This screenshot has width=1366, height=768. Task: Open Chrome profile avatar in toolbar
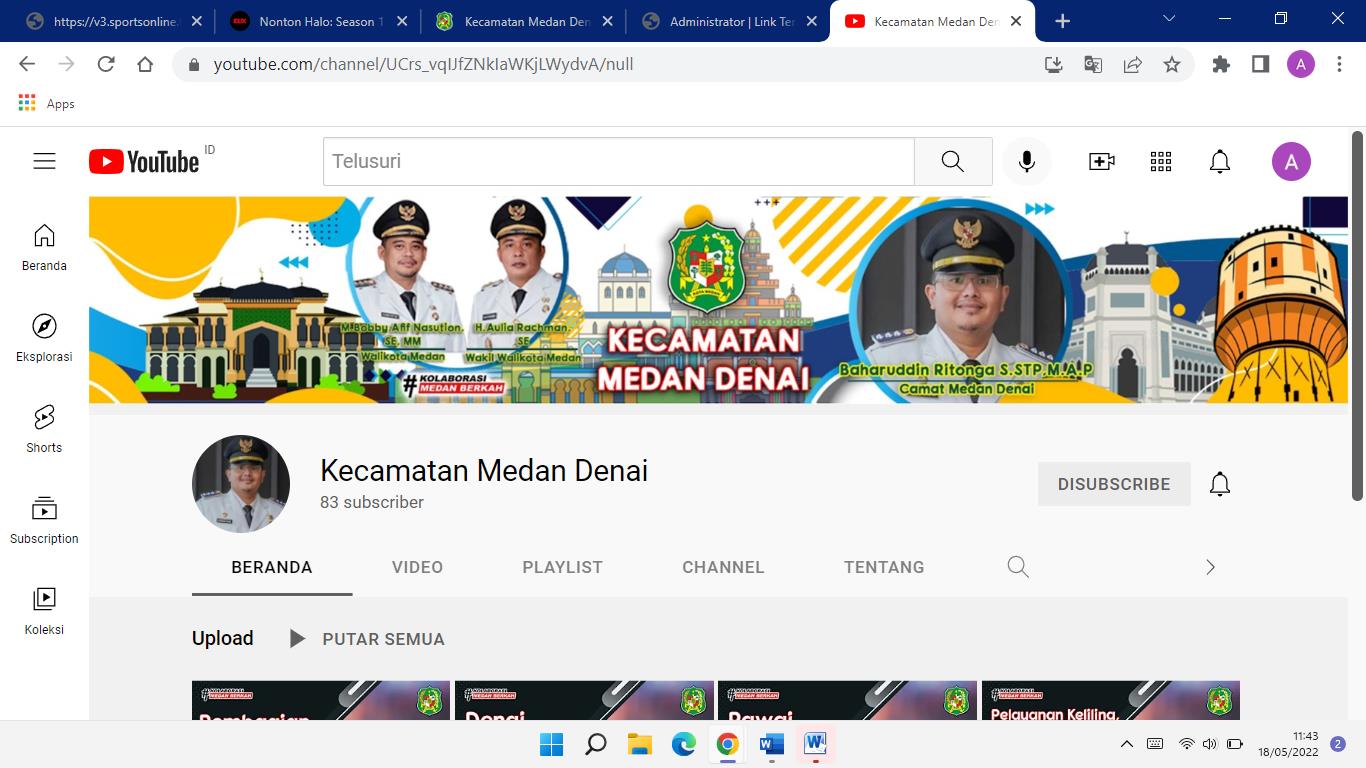click(1300, 64)
